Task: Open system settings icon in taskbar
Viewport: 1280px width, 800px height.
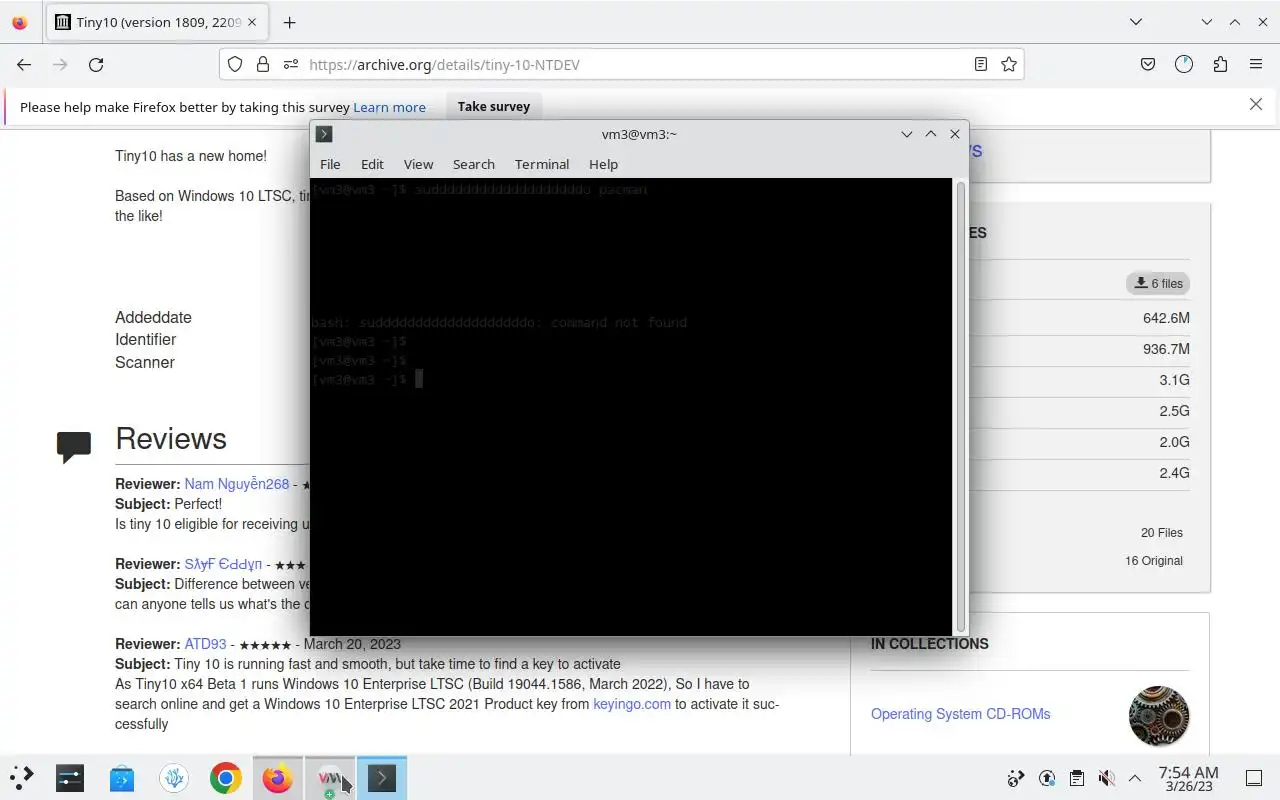Action: 70,778
